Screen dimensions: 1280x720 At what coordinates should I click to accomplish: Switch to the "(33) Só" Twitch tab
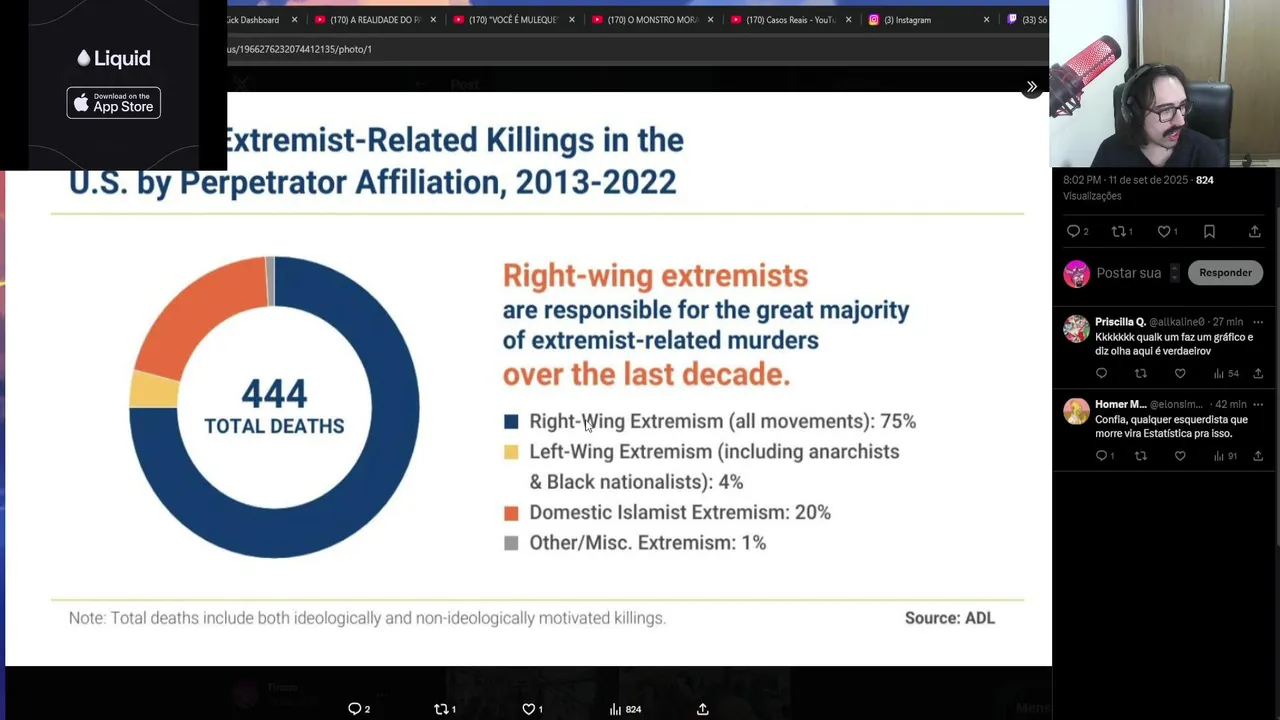(1027, 20)
